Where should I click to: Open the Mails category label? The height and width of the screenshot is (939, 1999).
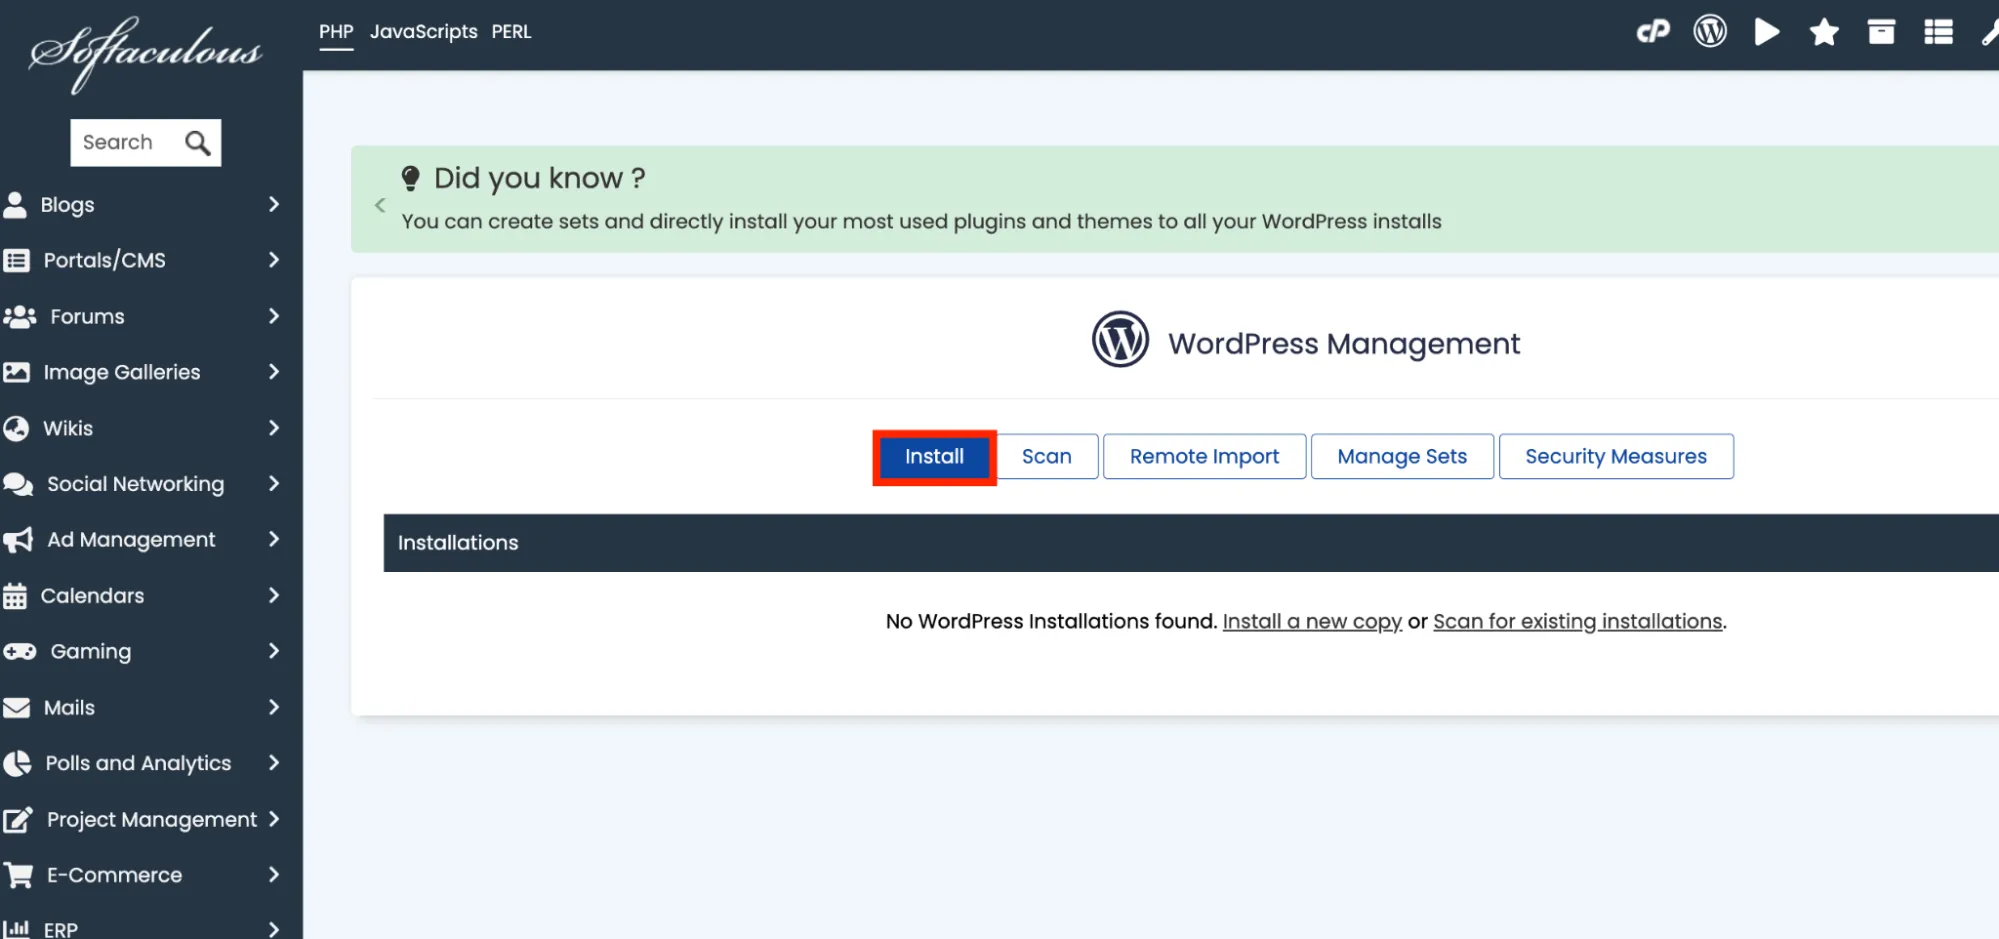pyautogui.click(x=69, y=708)
